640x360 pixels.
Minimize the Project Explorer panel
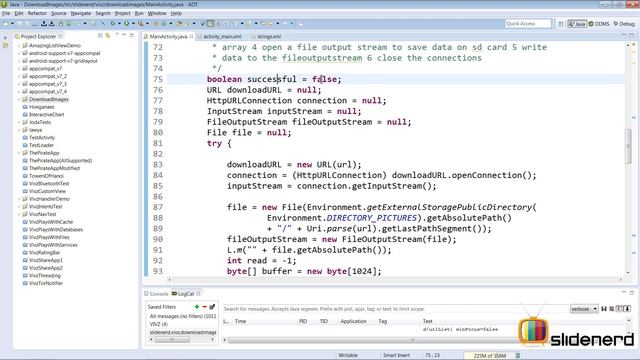pos(124,35)
